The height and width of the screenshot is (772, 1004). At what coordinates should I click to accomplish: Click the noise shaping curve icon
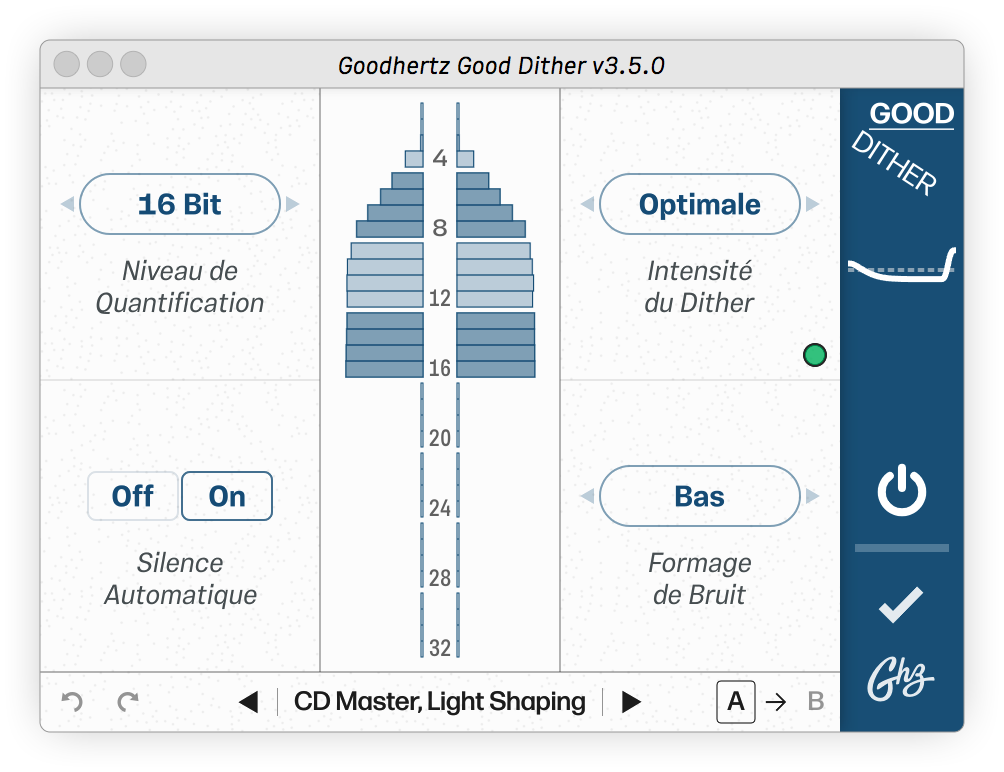(x=902, y=265)
